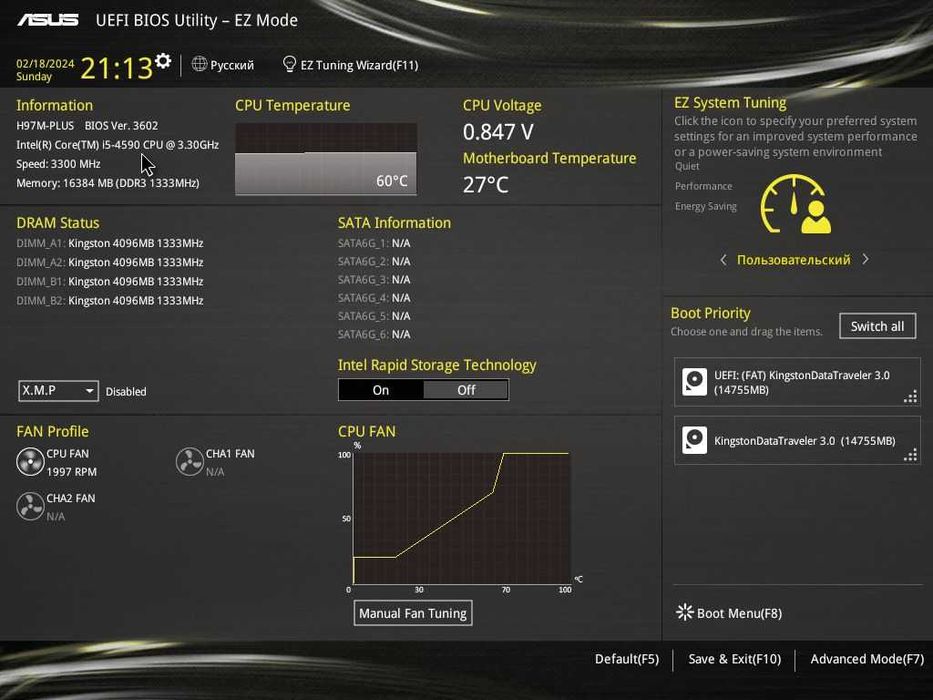Click SATA6G_2: N/A row
Viewport: 933px width, 700px height.
[x=374, y=261]
